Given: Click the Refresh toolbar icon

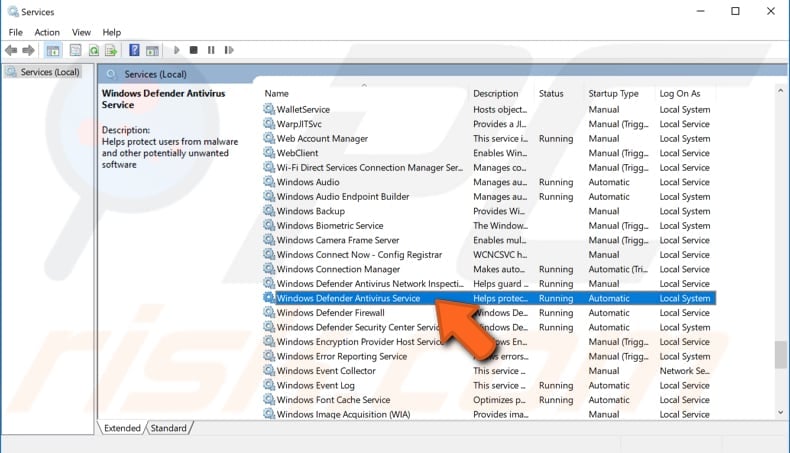Looking at the screenshot, I should click(x=94, y=50).
